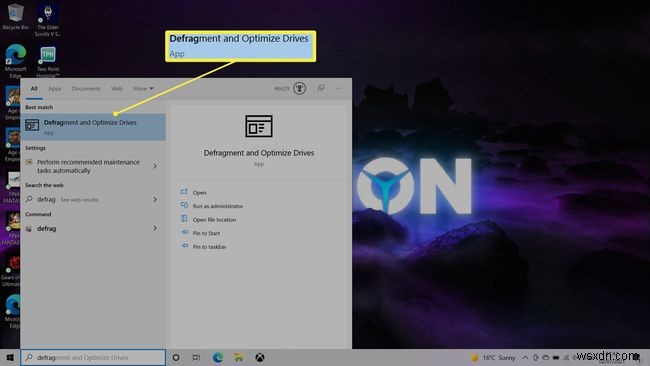This screenshot has height=366, width=650.
Task: Click the defrag command row icon
Action: (29, 229)
